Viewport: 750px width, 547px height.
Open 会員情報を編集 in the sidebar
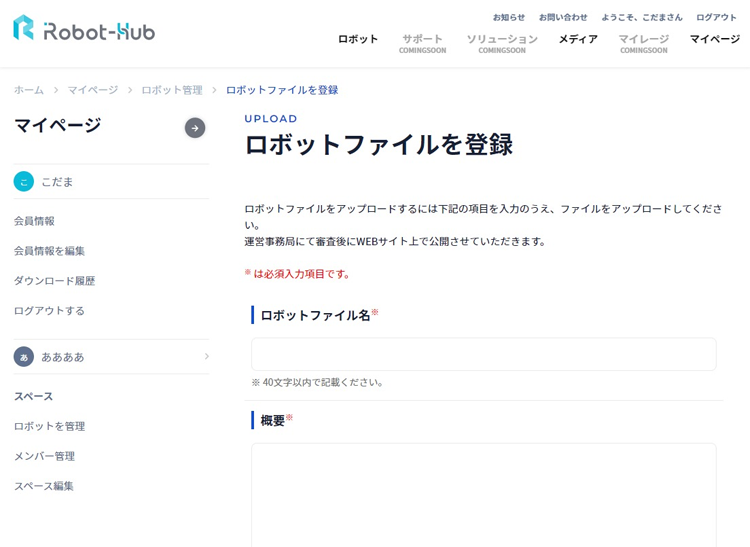pyautogui.click(x=49, y=251)
